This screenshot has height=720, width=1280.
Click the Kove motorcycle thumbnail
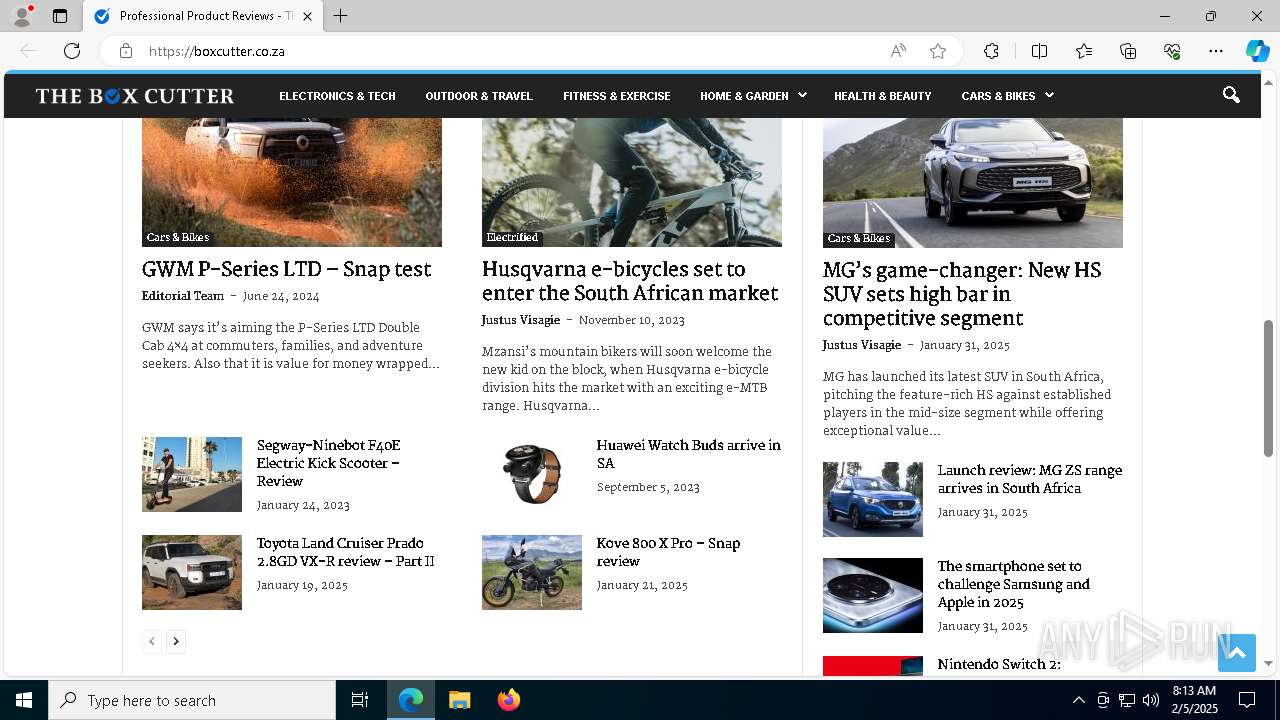532,572
